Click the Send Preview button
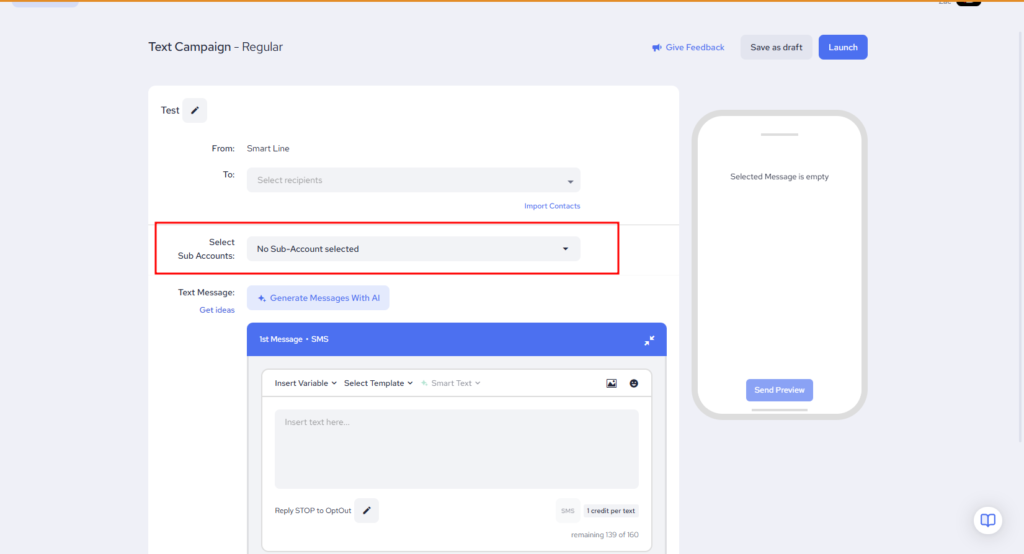Viewport: 1024px width, 554px height. [779, 390]
